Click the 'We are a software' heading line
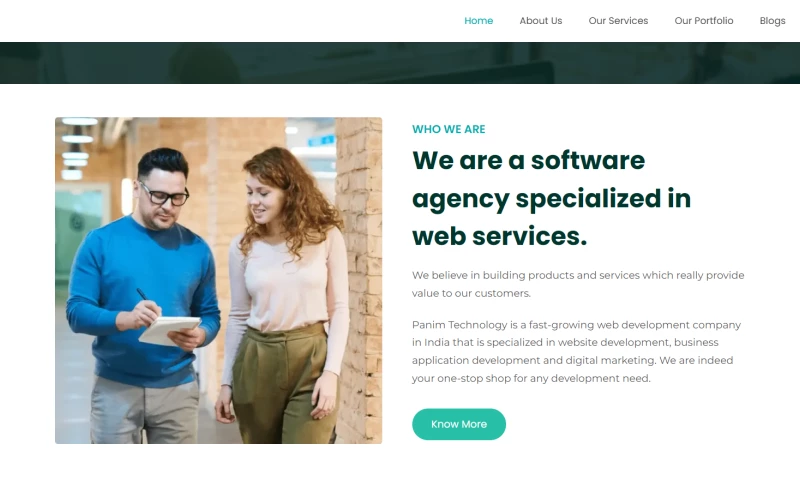800x480 pixels. coord(528,160)
